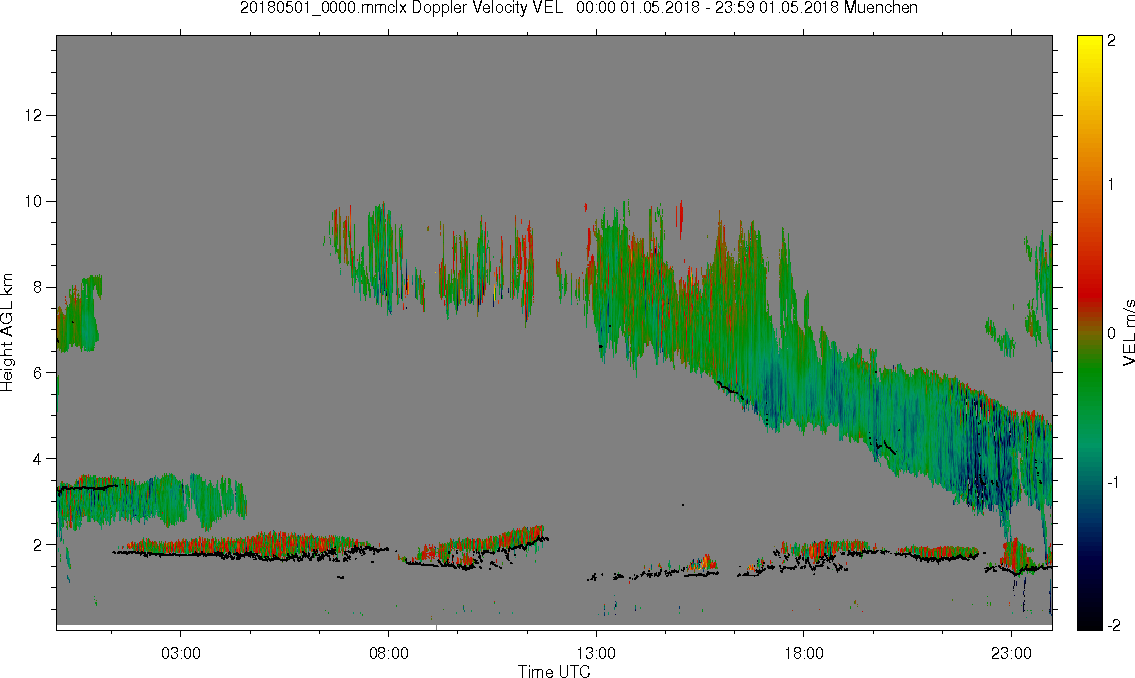Click the 'VEL m/s' colorbar label
Viewport: 1135px width, 678px height.
1128,332
